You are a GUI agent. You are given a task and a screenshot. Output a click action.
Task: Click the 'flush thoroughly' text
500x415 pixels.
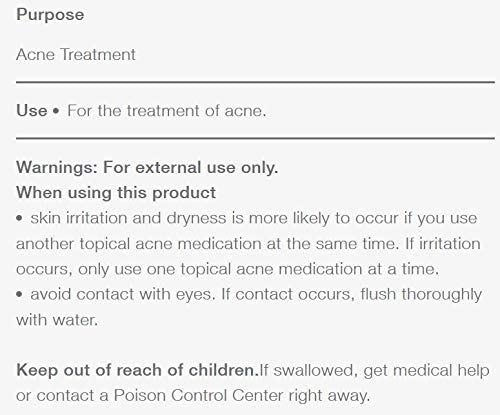point(421,295)
